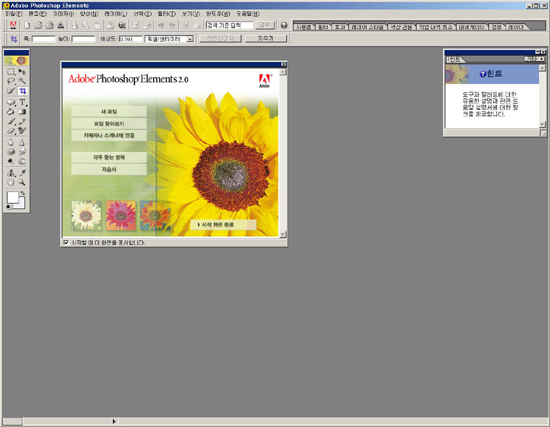Open the 선택(S) menu

click(142, 14)
